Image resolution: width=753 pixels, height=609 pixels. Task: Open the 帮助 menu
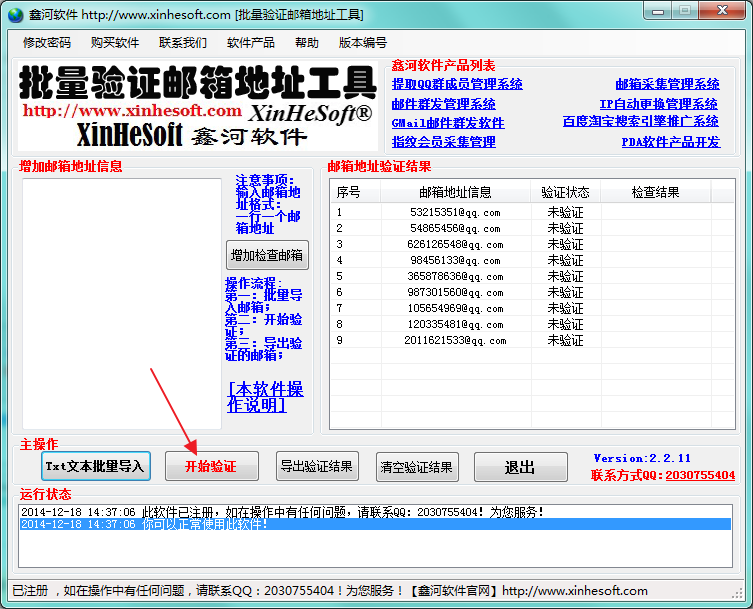307,43
